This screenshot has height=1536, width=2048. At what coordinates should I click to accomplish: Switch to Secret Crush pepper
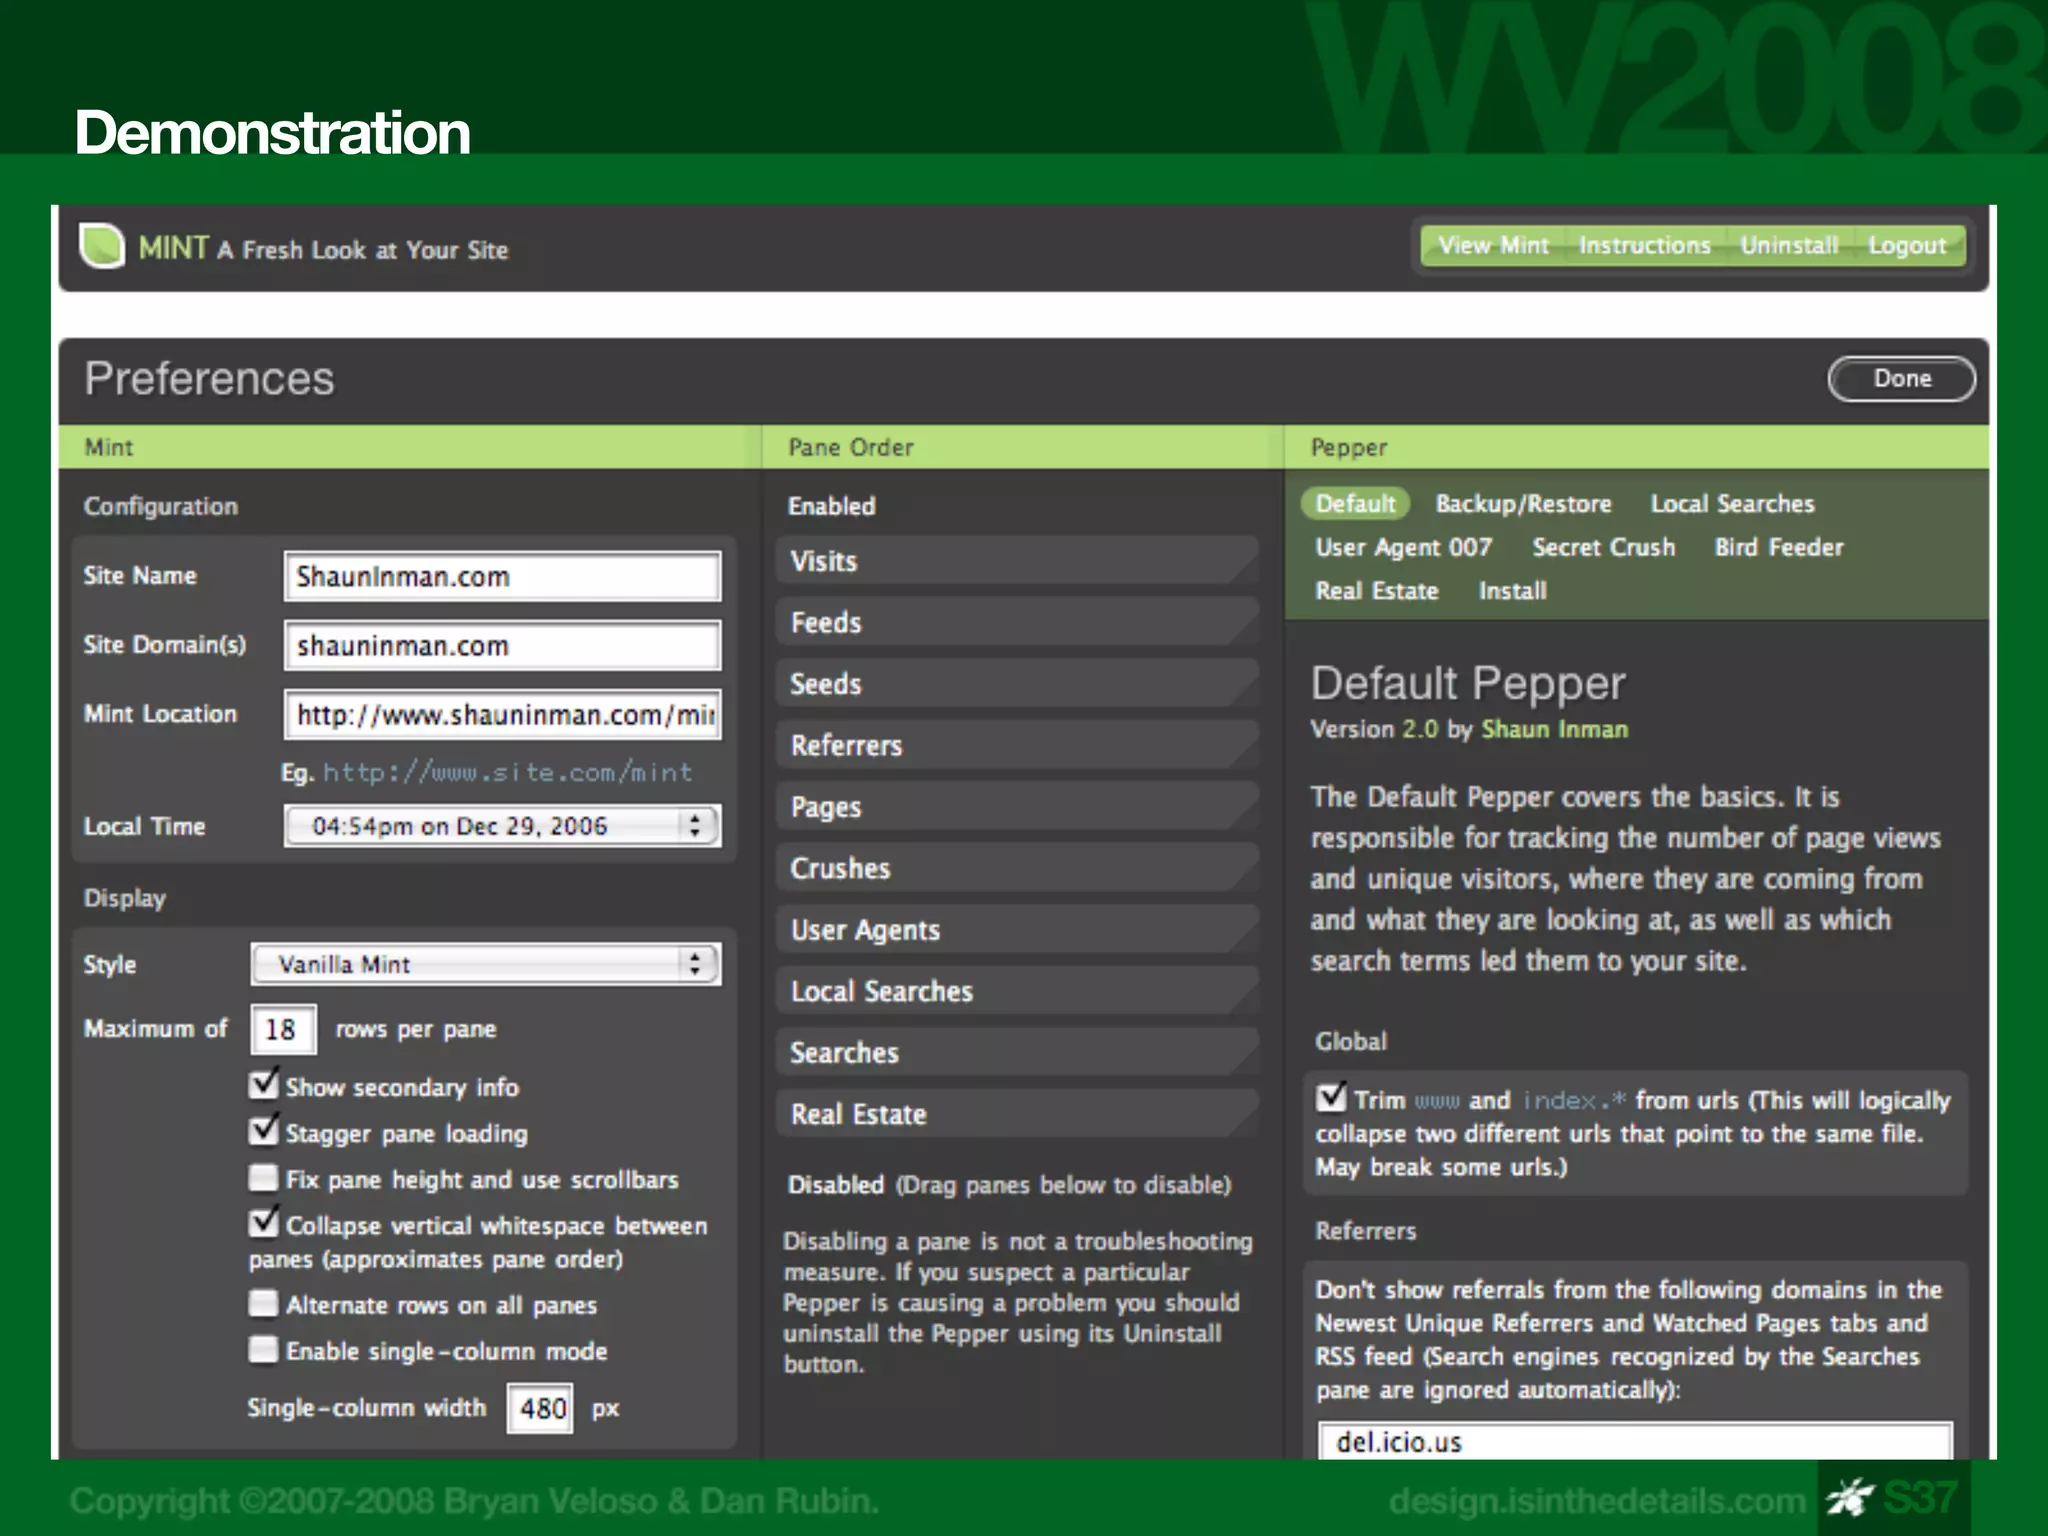(1603, 548)
